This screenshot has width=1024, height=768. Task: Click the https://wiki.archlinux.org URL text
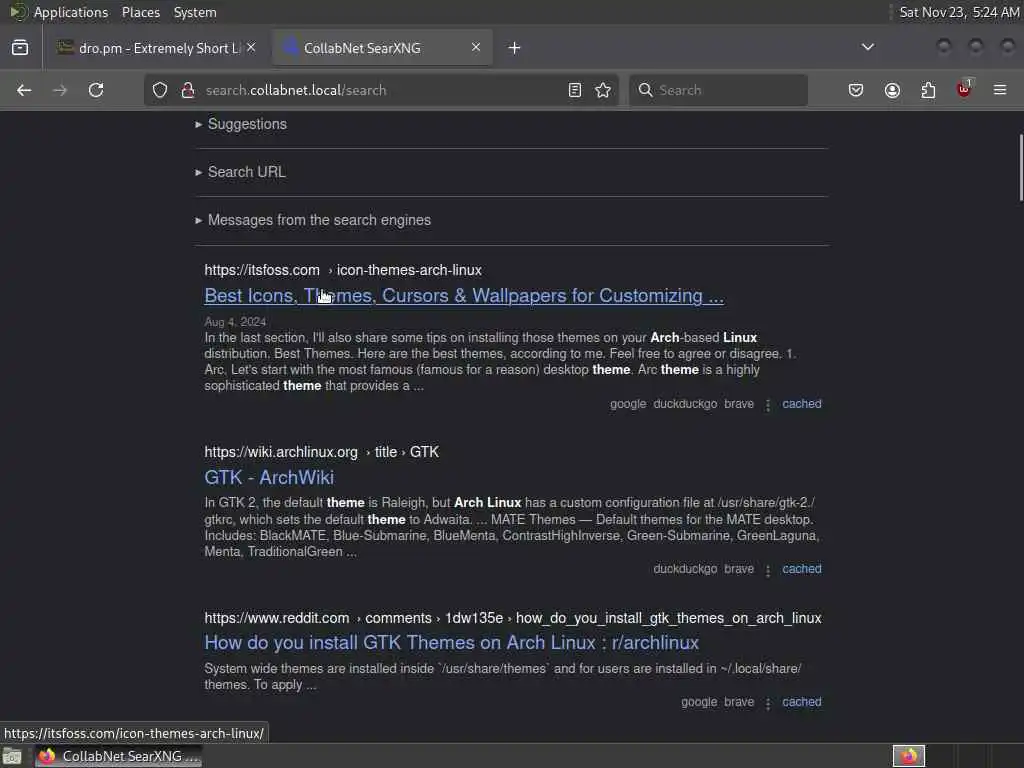tap(281, 452)
